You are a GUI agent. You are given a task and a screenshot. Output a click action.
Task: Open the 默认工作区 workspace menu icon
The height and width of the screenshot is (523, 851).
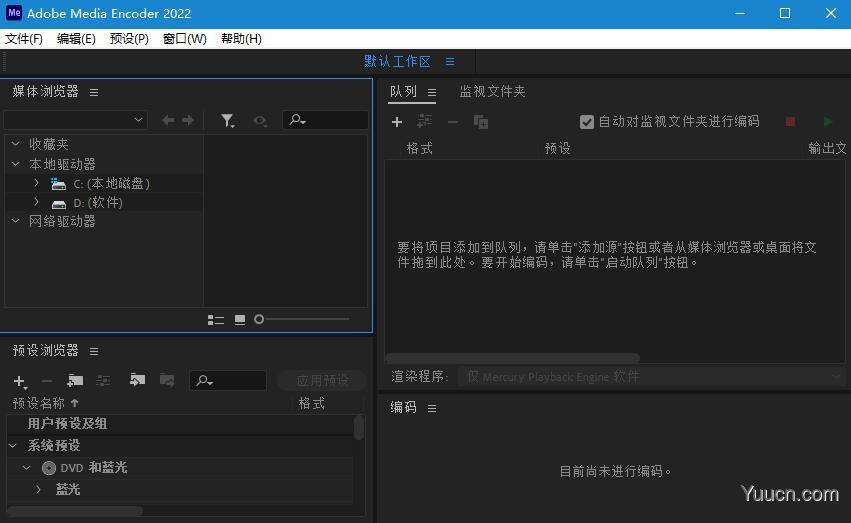450,62
